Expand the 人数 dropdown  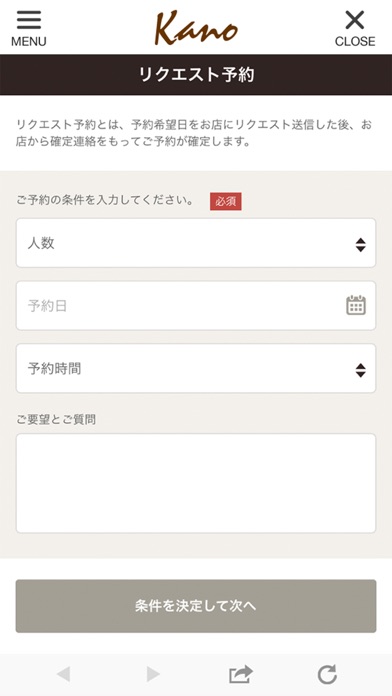coord(196,243)
